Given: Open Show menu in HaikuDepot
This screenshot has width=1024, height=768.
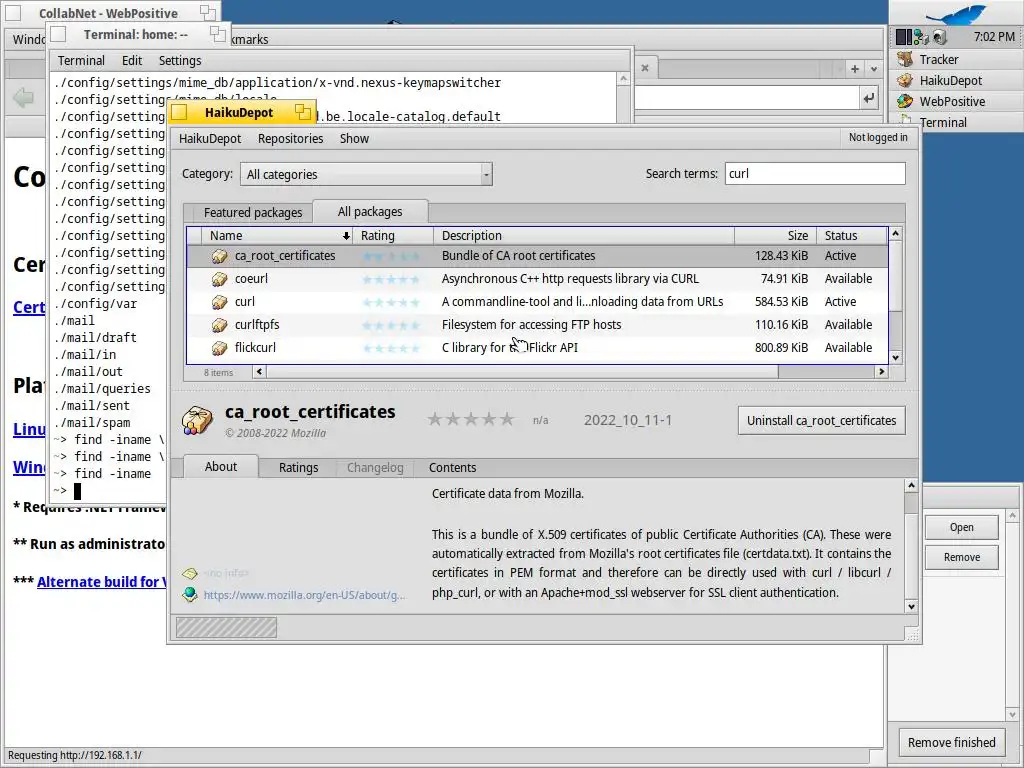Looking at the screenshot, I should click(x=355, y=138).
